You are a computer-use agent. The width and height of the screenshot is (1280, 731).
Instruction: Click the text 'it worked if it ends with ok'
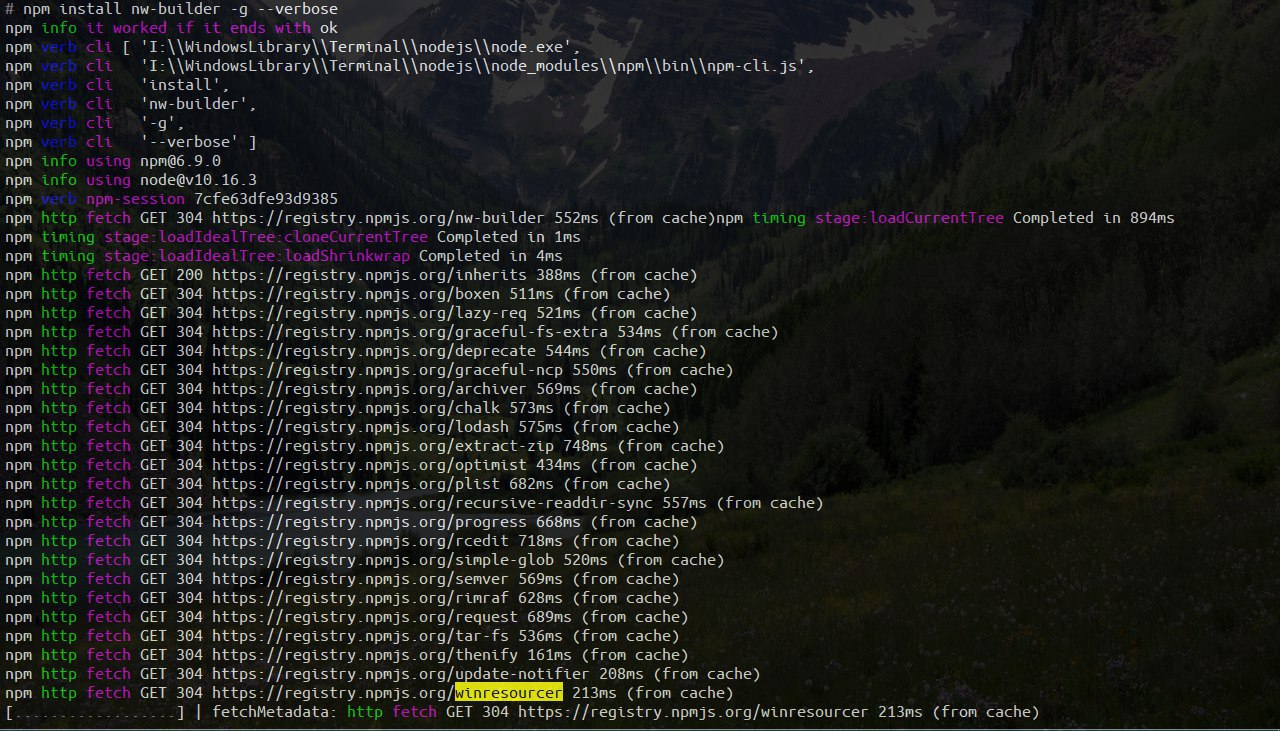[x=212, y=28]
